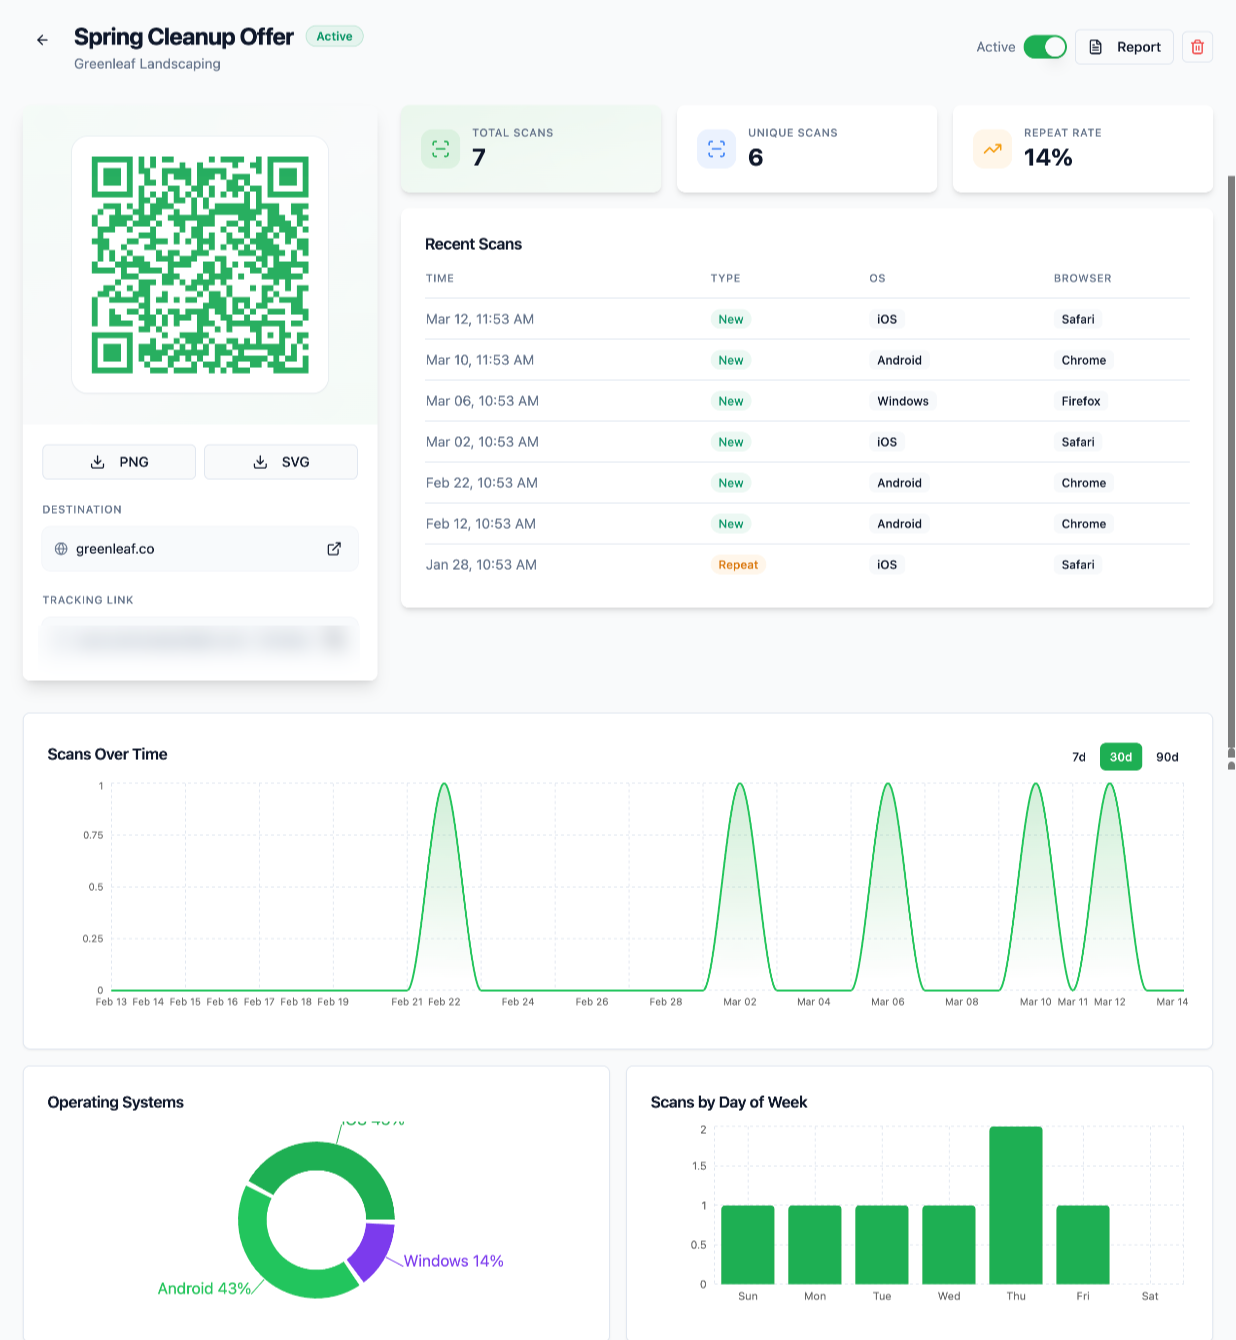Open external link icon beside greenleaf.co
This screenshot has height=1340, width=1236.
334,549
